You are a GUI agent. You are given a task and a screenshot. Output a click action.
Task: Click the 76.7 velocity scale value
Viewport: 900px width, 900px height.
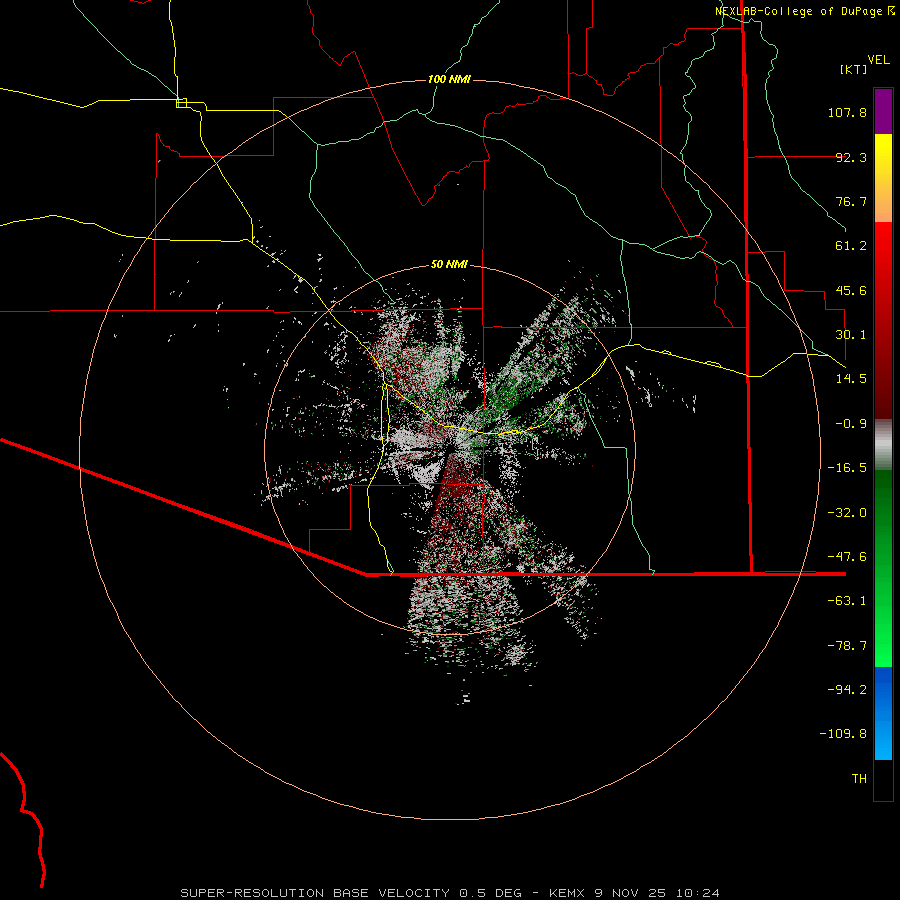[851, 201]
